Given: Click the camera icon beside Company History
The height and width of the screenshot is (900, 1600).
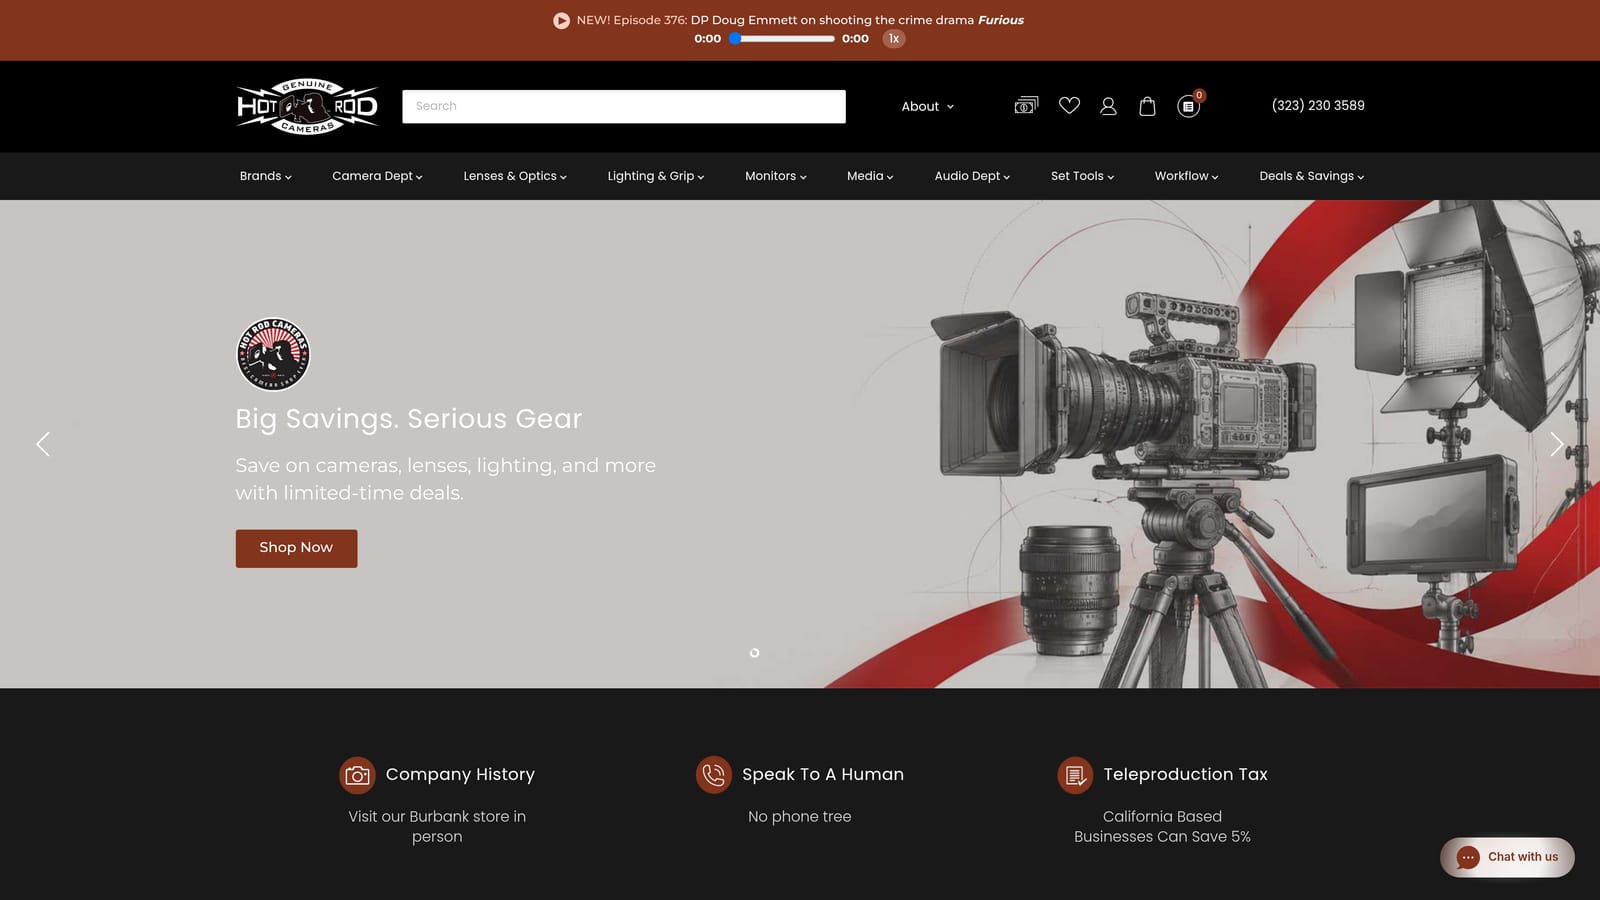Looking at the screenshot, I should tap(357, 775).
